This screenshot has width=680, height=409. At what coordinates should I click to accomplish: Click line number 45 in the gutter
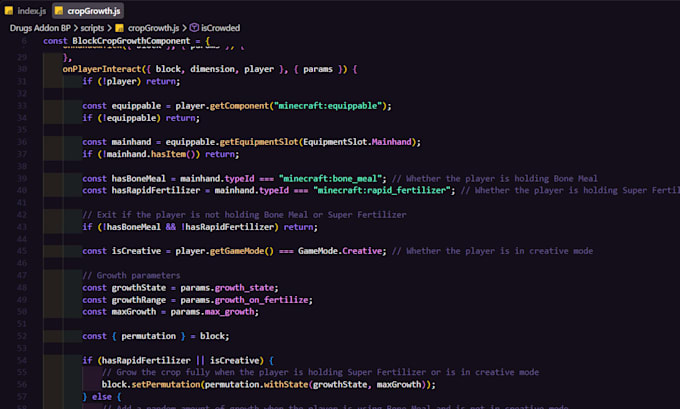click(23, 251)
